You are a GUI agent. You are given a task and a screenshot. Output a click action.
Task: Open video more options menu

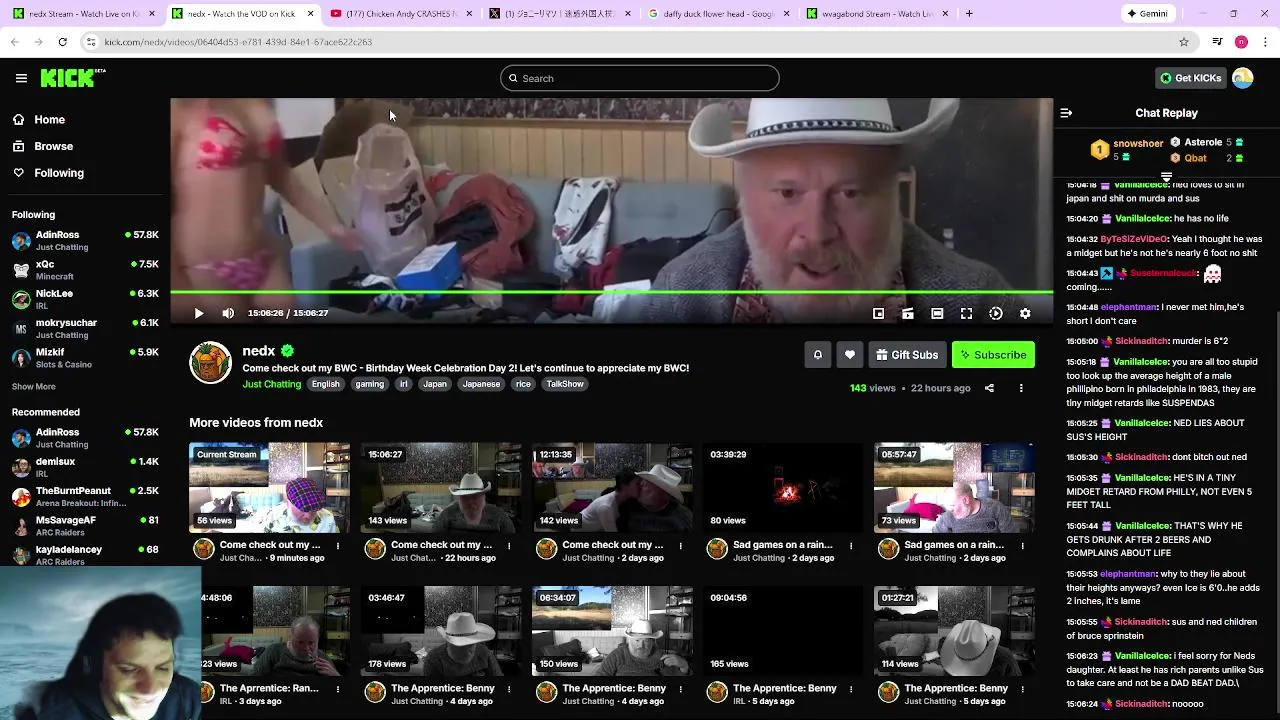coord(1021,388)
